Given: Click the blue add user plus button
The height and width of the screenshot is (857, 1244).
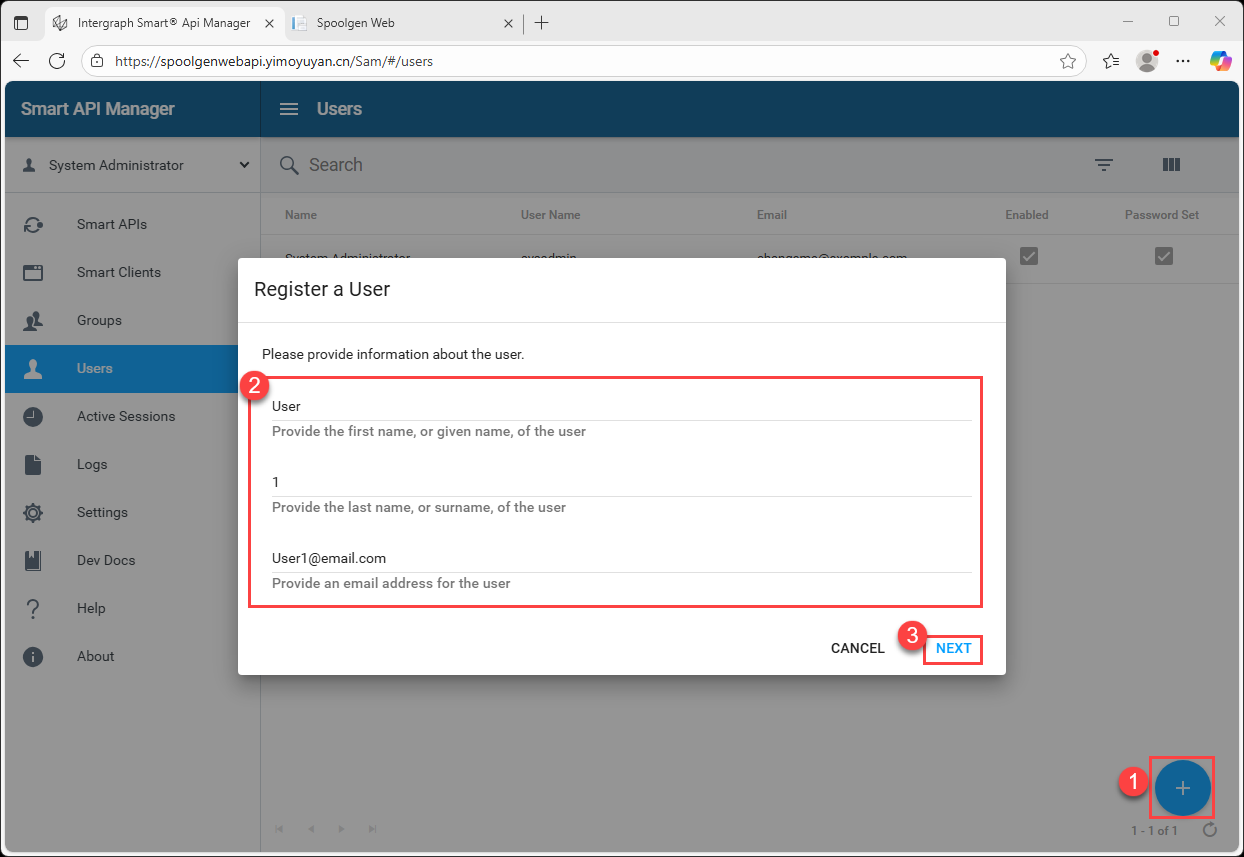Looking at the screenshot, I should coord(1182,788).
